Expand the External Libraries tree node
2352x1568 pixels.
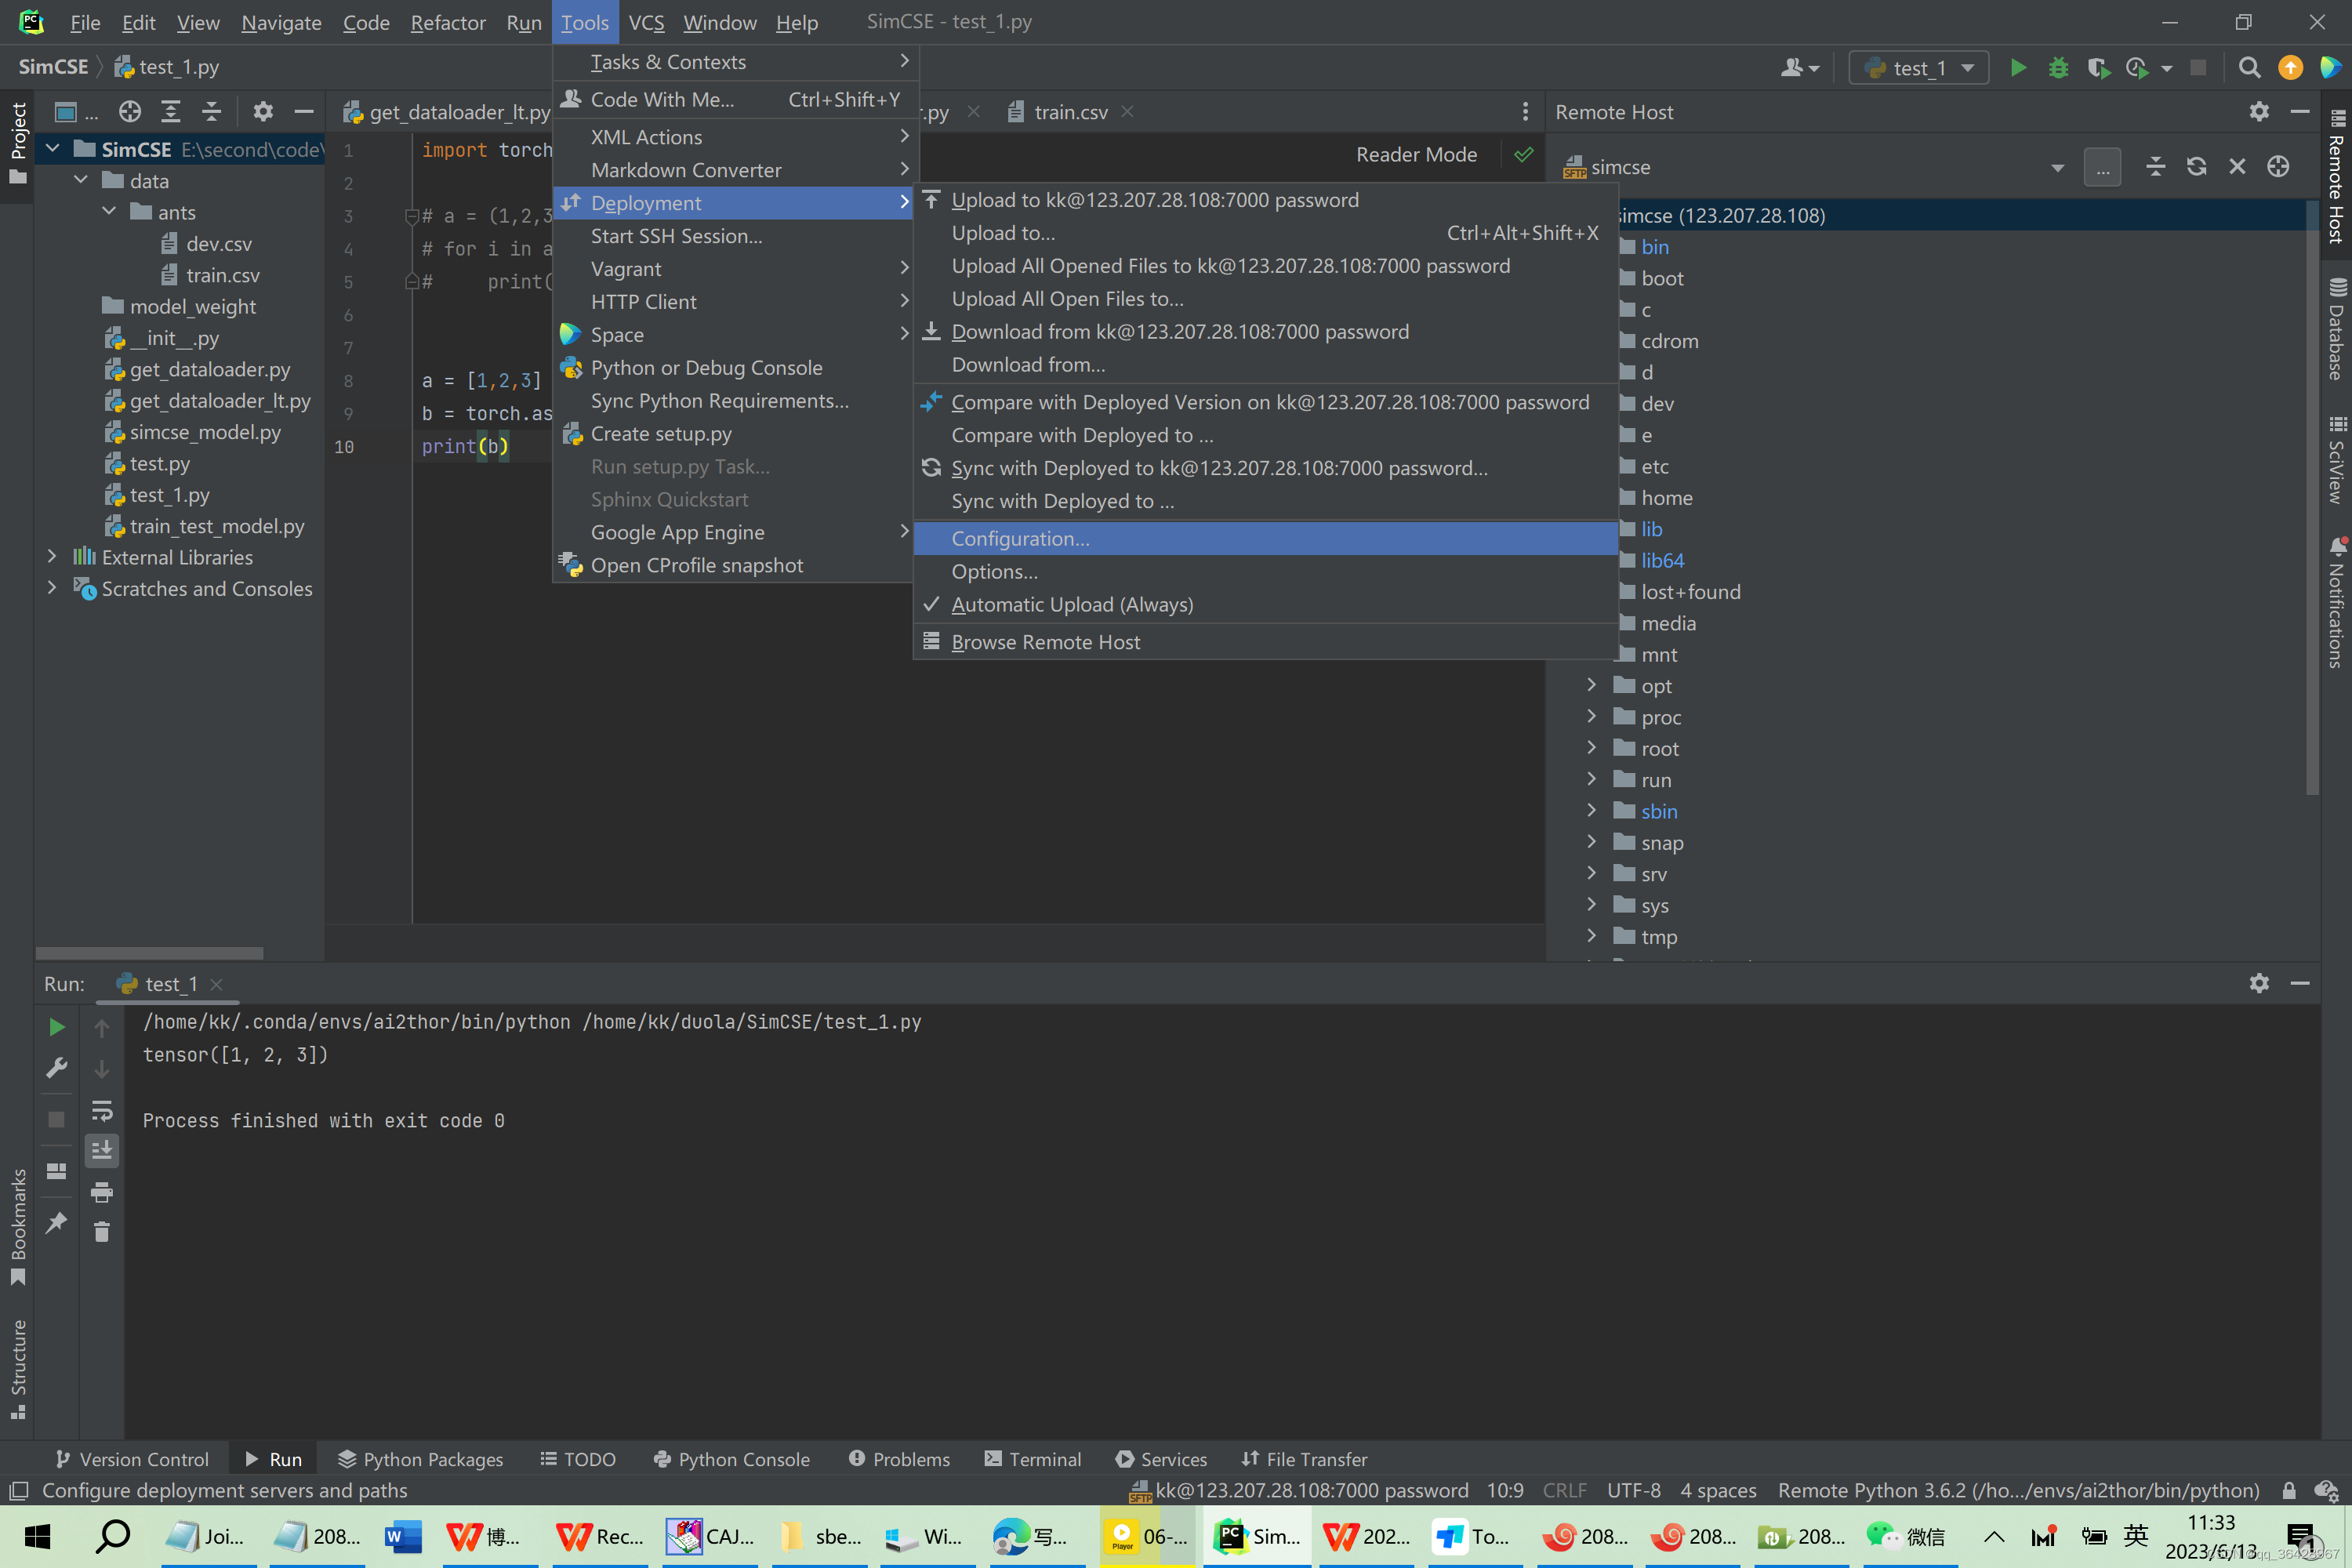click(x=52, y=557)
